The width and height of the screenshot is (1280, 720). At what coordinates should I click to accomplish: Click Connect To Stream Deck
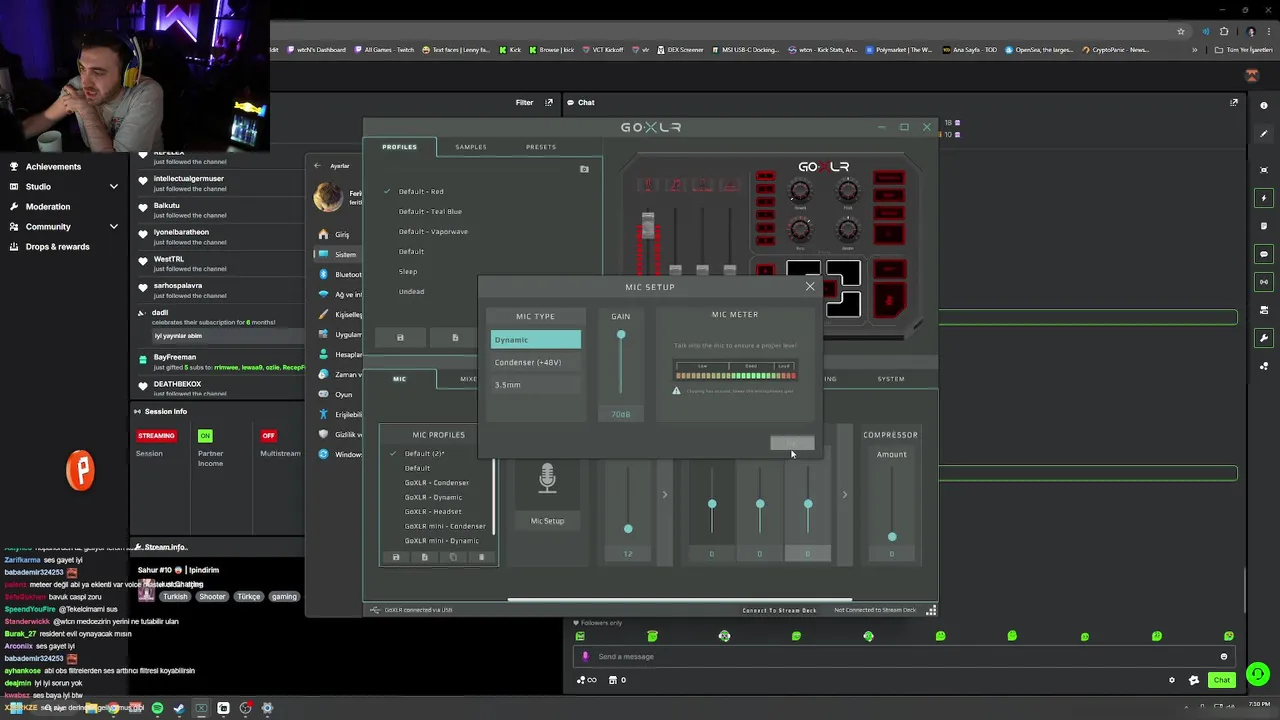779,610
